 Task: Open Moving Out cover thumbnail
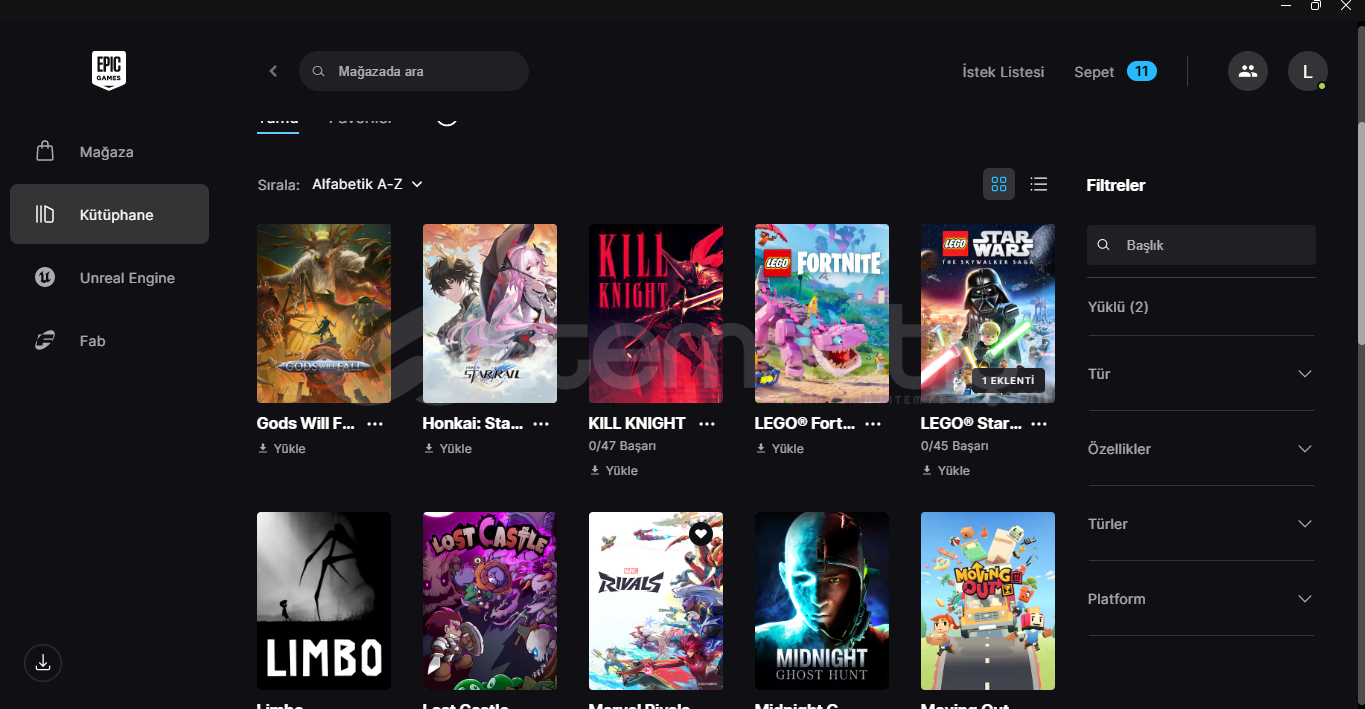coord(988,601)
